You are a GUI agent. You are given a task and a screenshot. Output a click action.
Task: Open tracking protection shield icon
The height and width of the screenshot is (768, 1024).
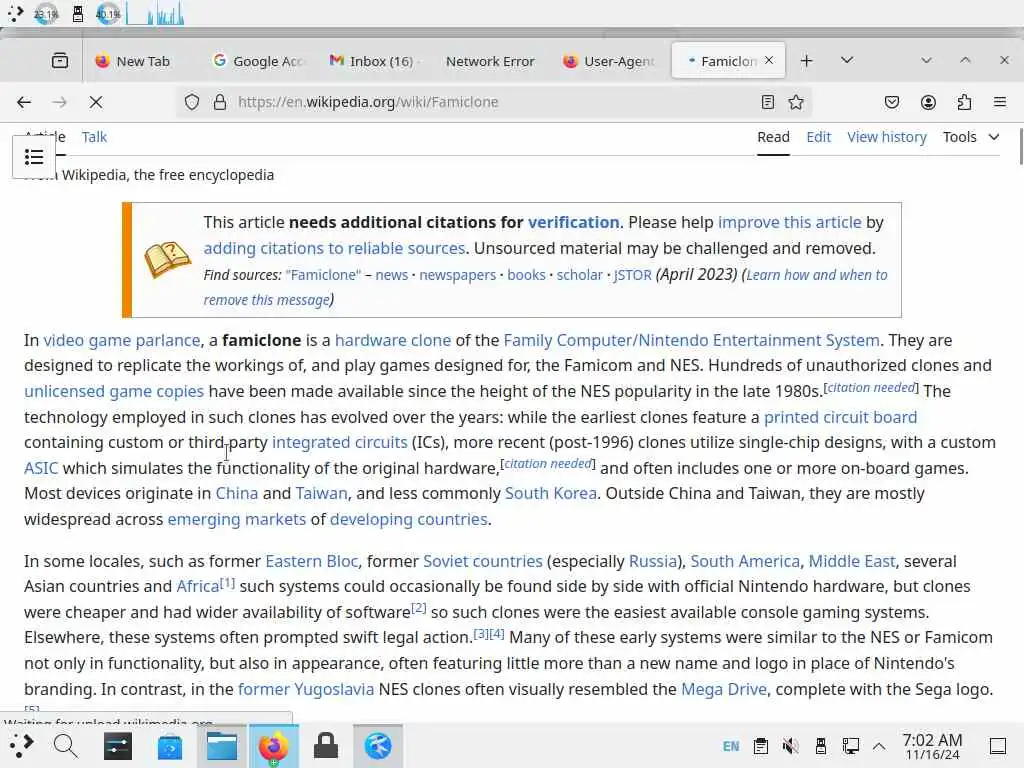click(191, 102)
